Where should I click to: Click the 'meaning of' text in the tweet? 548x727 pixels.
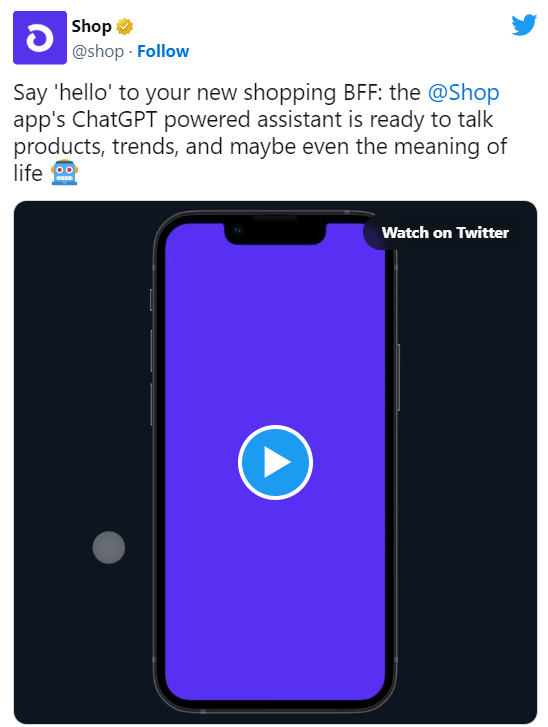451,146
